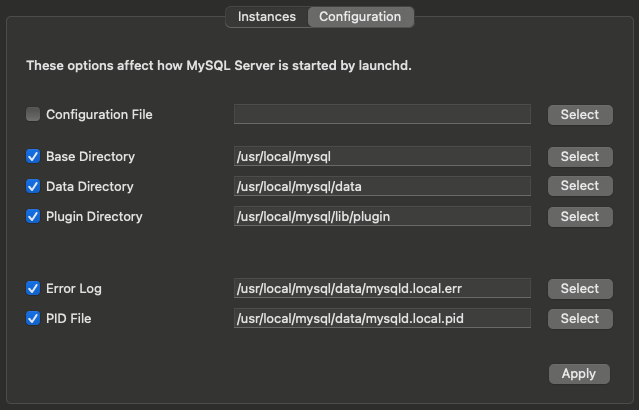Click the Base Directory label

pyautogui.click(x=90, y=157)
